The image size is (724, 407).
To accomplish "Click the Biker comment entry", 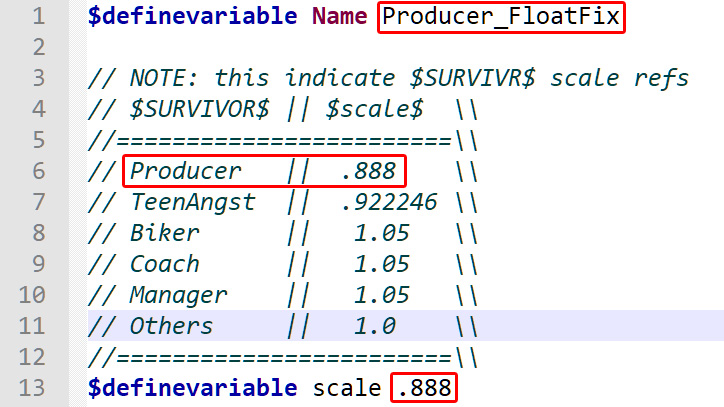I will coord(164,233).
